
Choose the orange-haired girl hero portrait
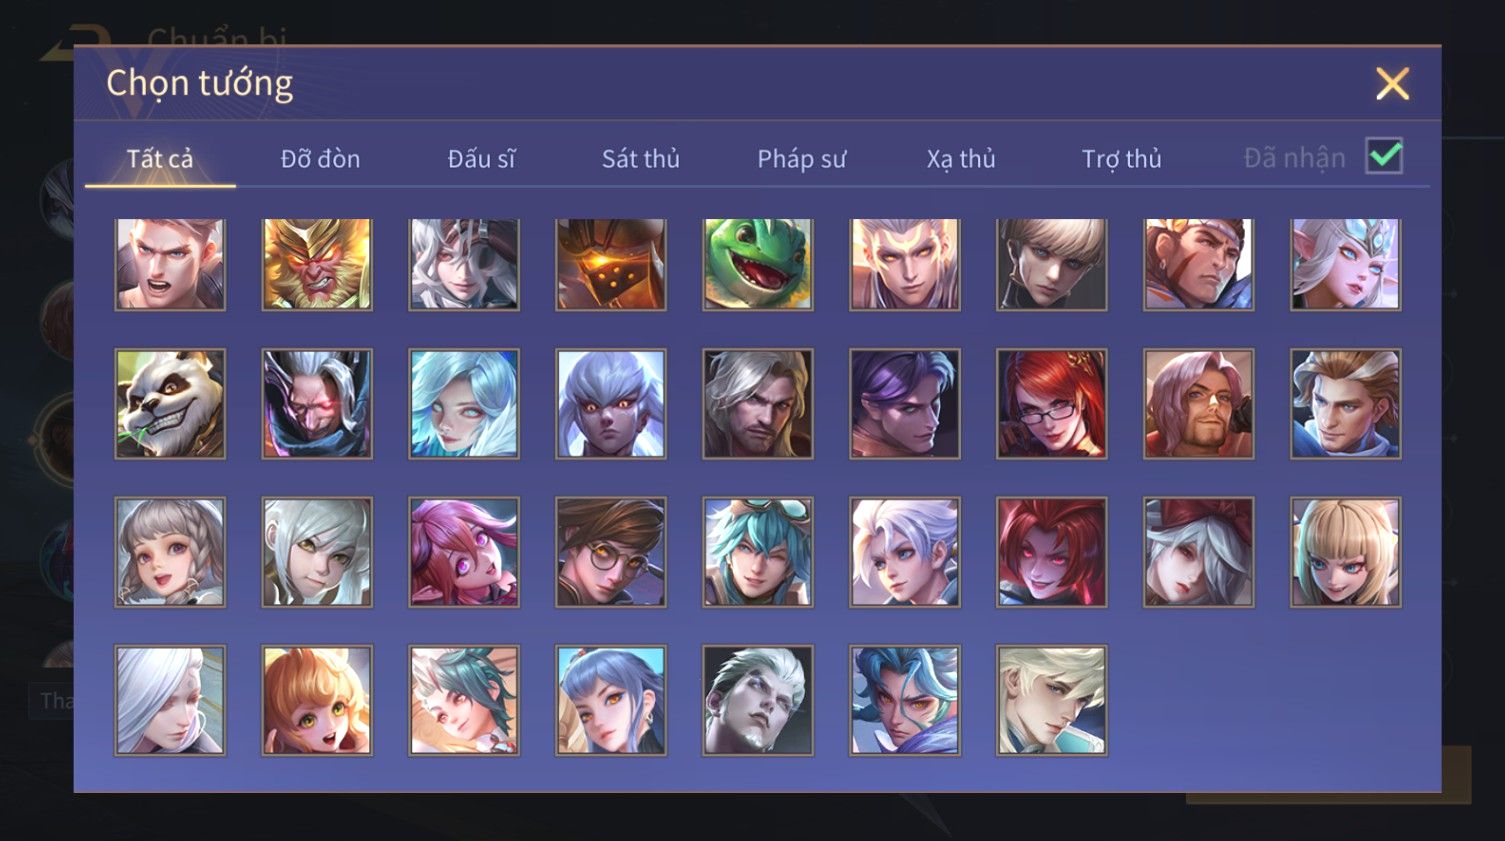tap(317, 700)
